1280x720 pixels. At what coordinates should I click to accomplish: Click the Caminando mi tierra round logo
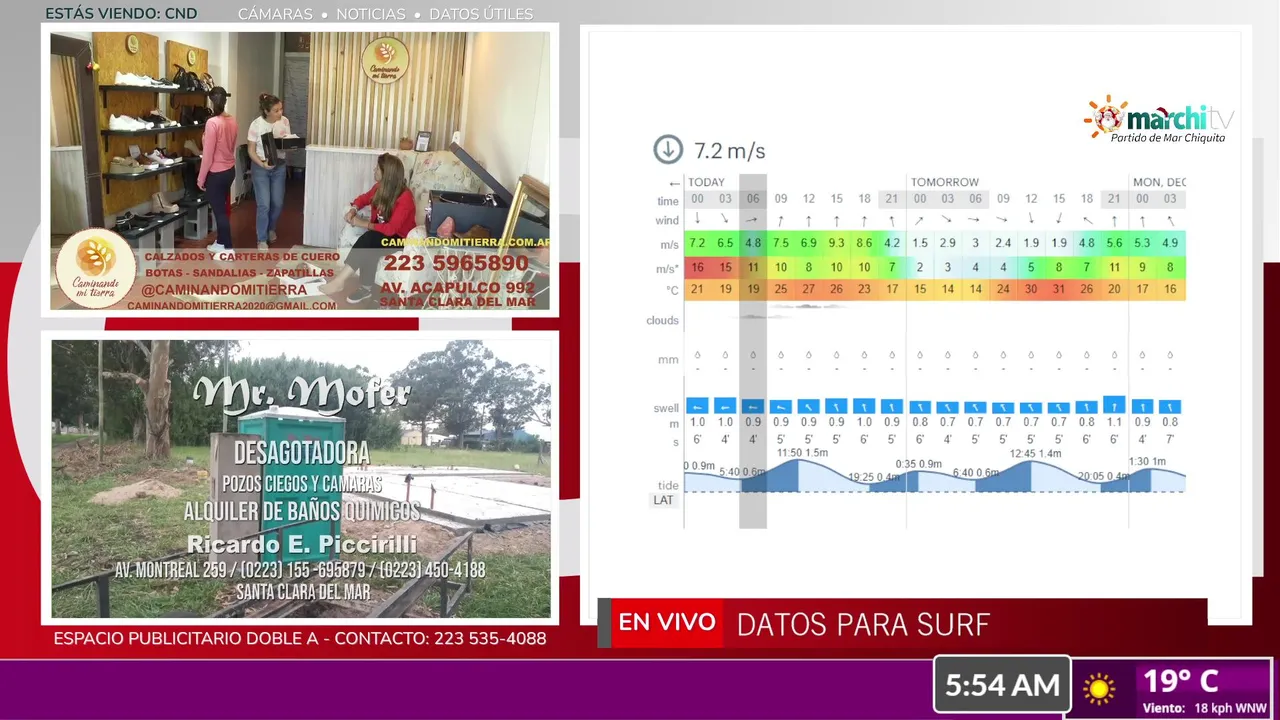(x=95, y=267)
